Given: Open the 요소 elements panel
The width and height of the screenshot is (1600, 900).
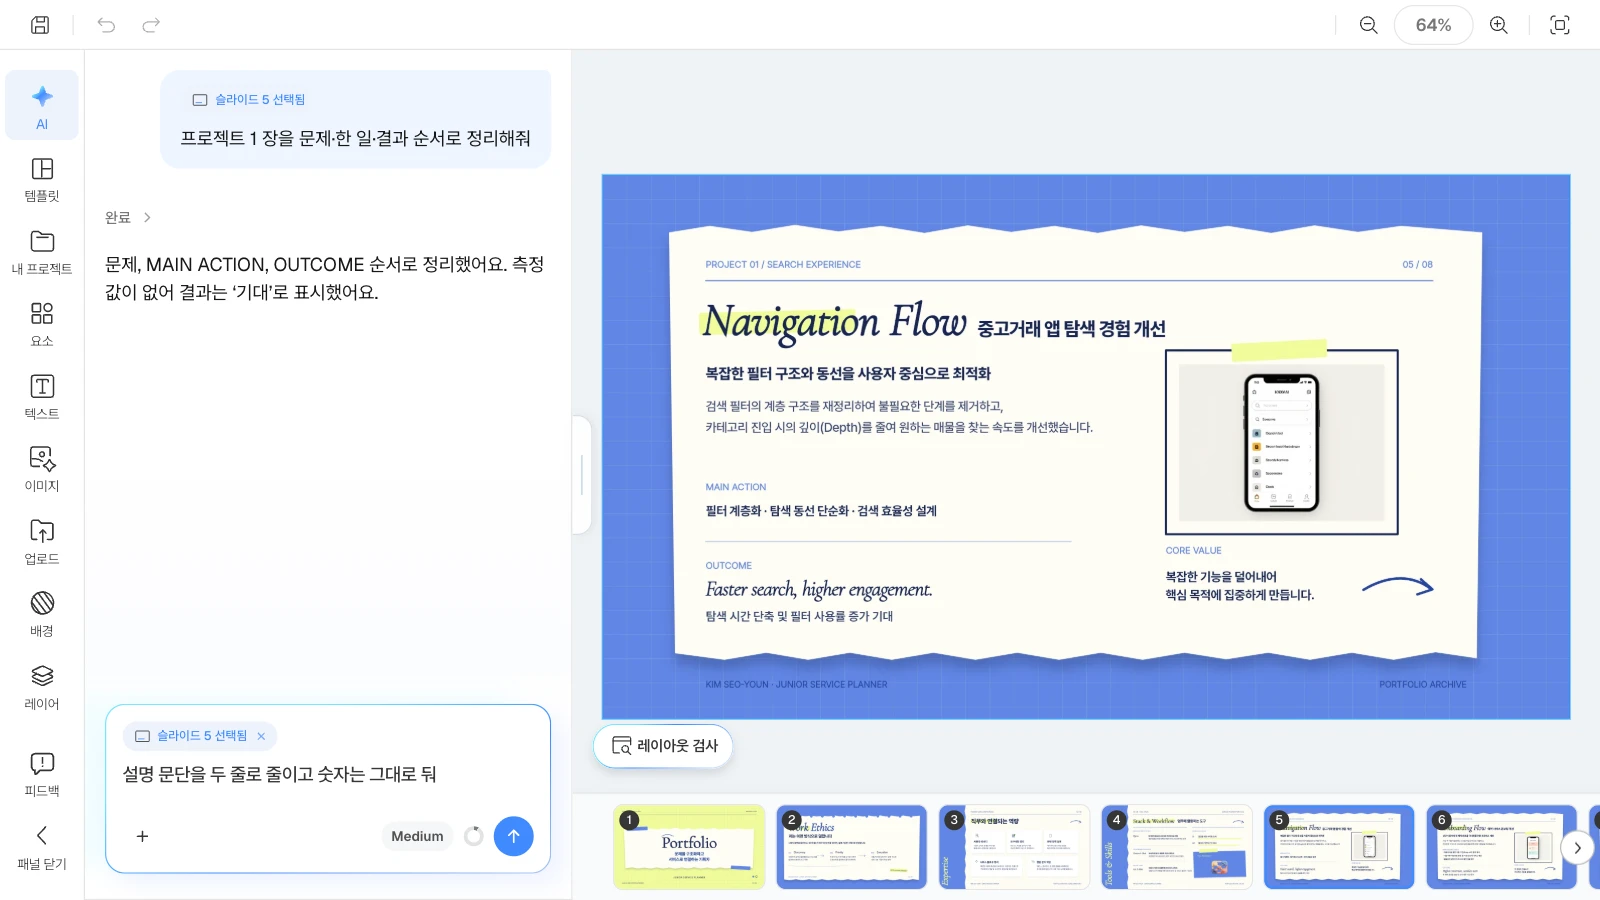Looking at the screenshot, I should coord(42,325).
